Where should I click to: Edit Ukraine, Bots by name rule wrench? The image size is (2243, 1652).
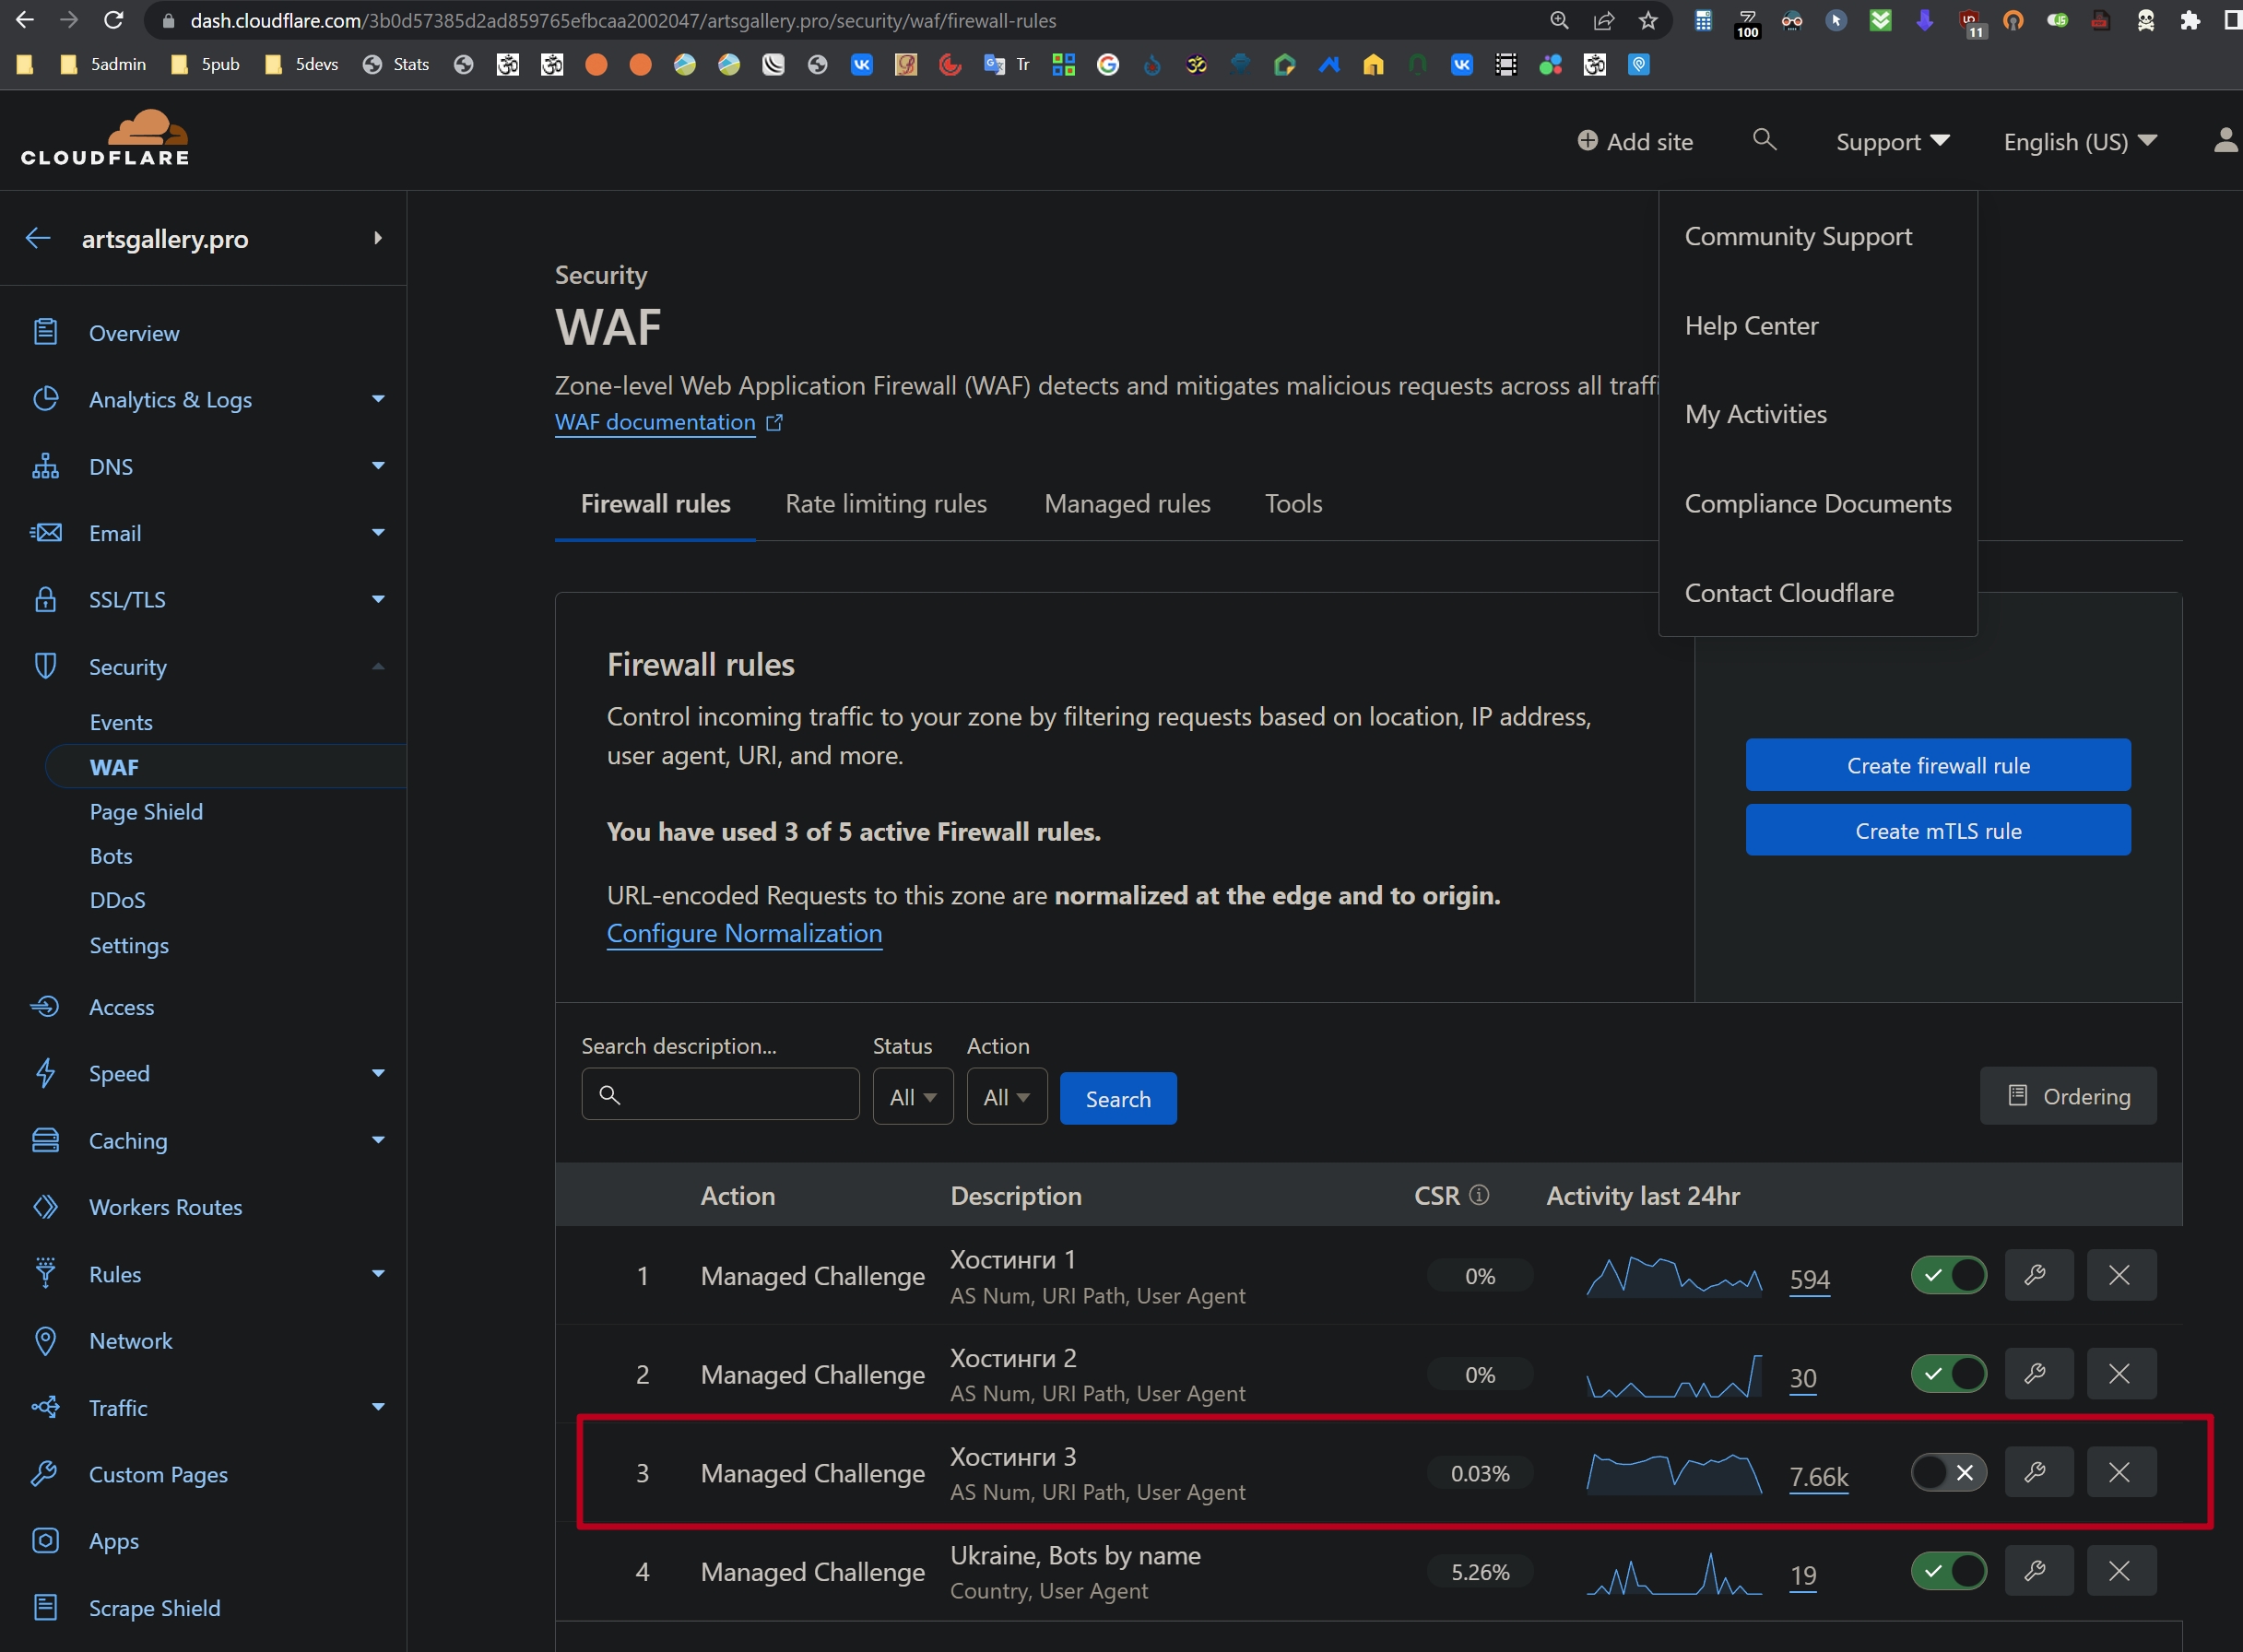(2039, 1571)
